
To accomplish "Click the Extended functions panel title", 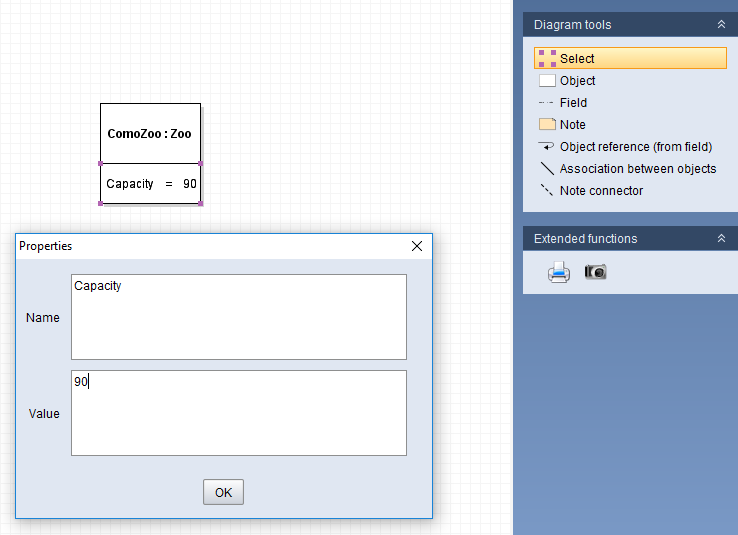I will (x=585, y=239).
